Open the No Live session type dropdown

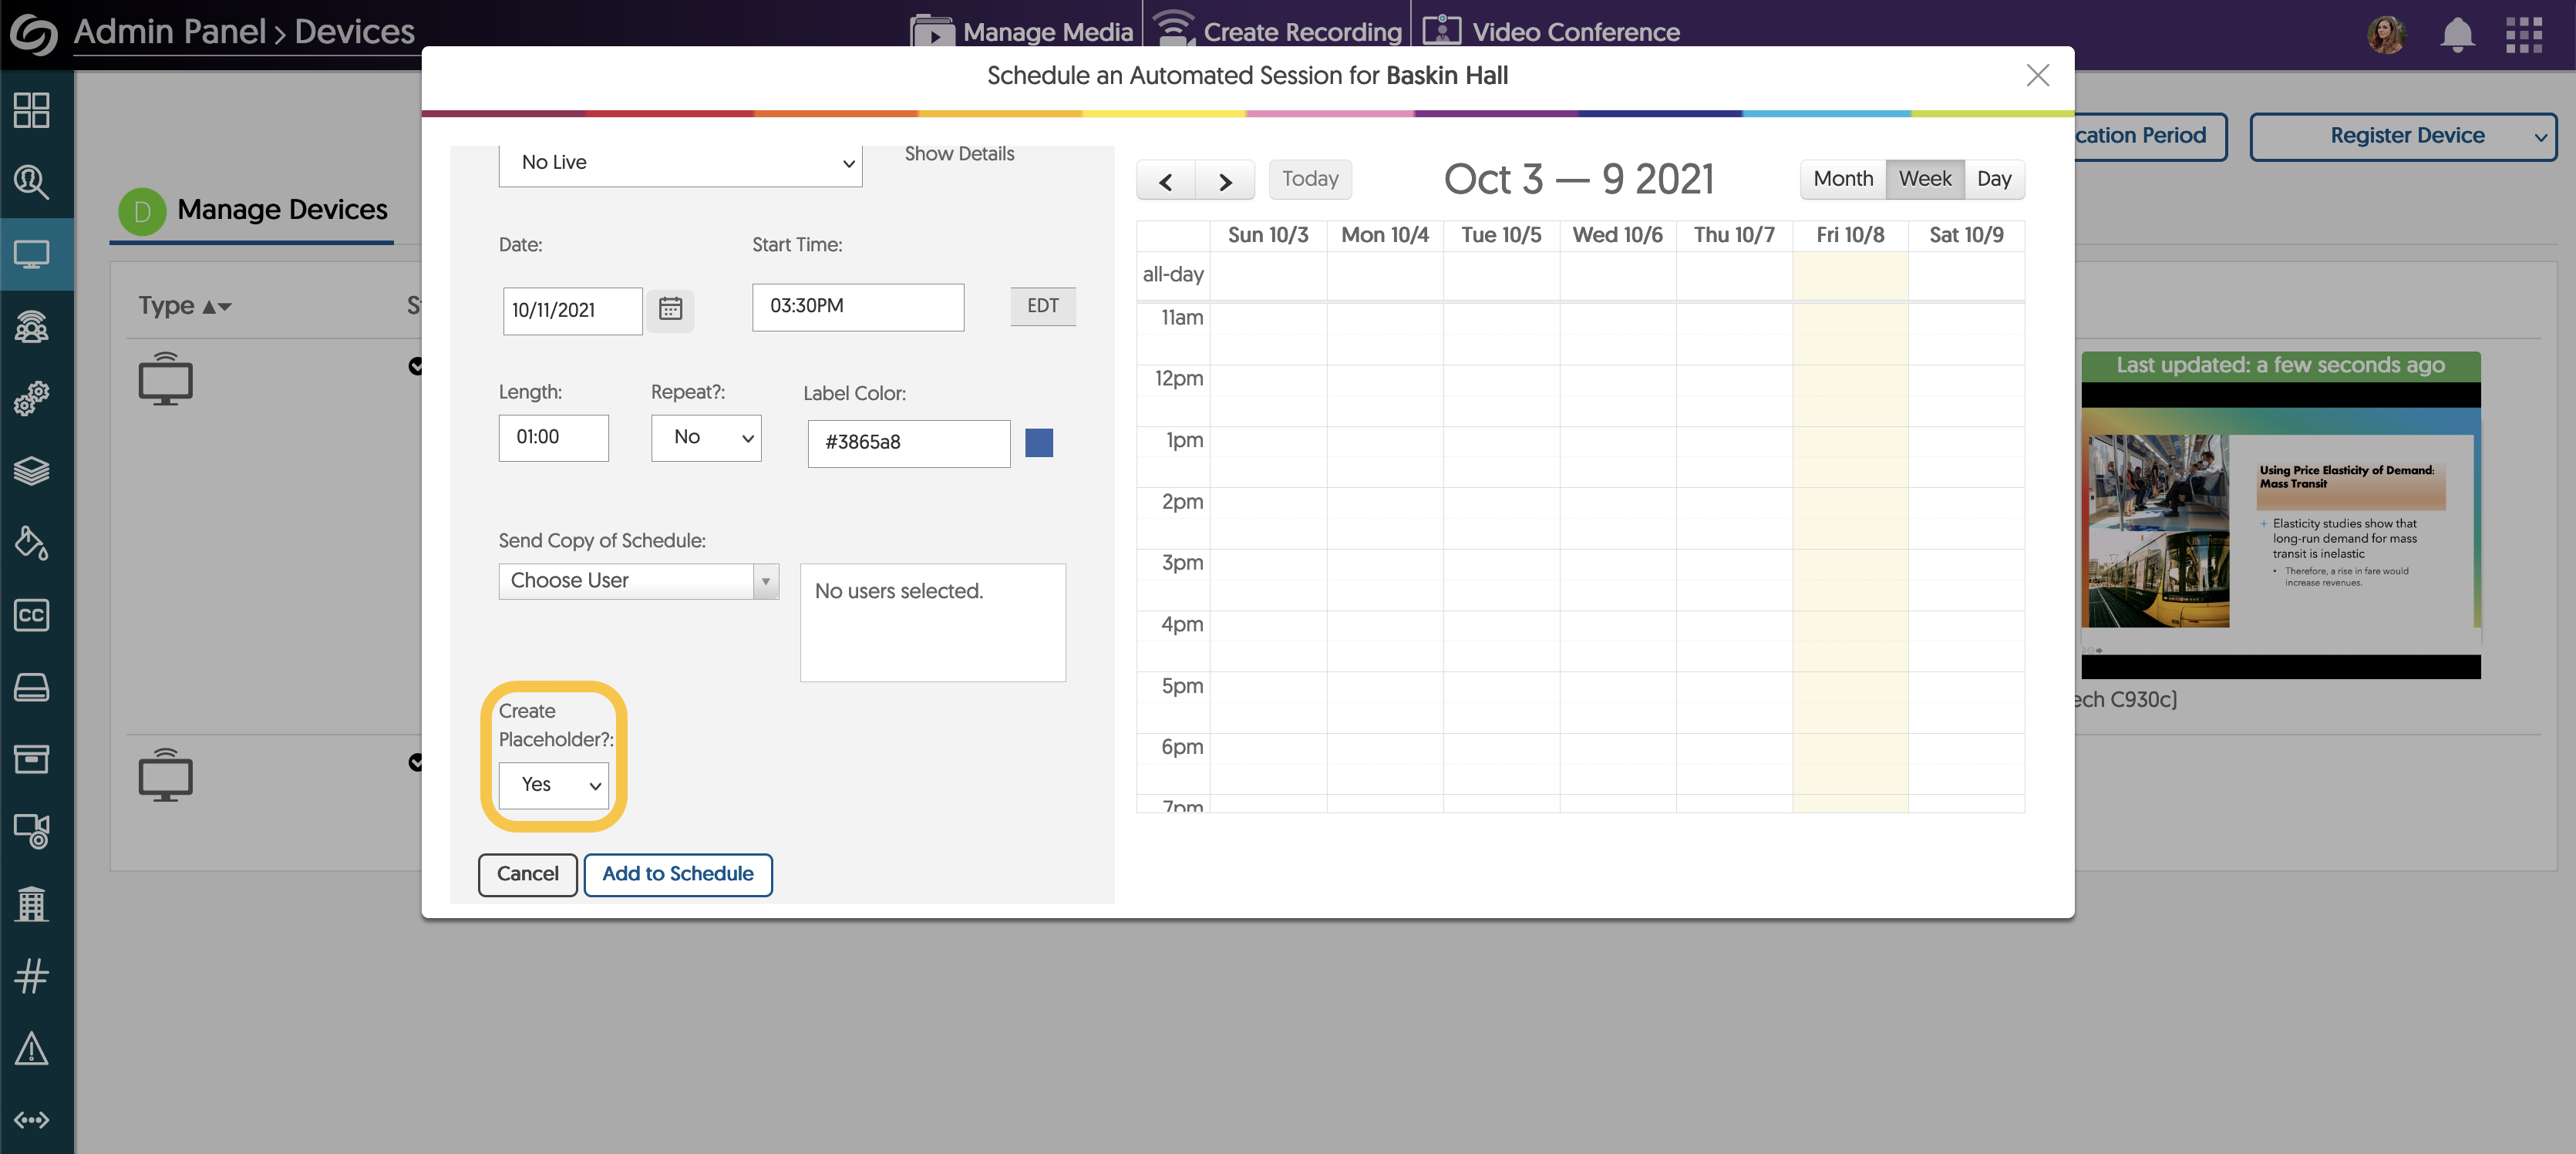pos(679,162)
